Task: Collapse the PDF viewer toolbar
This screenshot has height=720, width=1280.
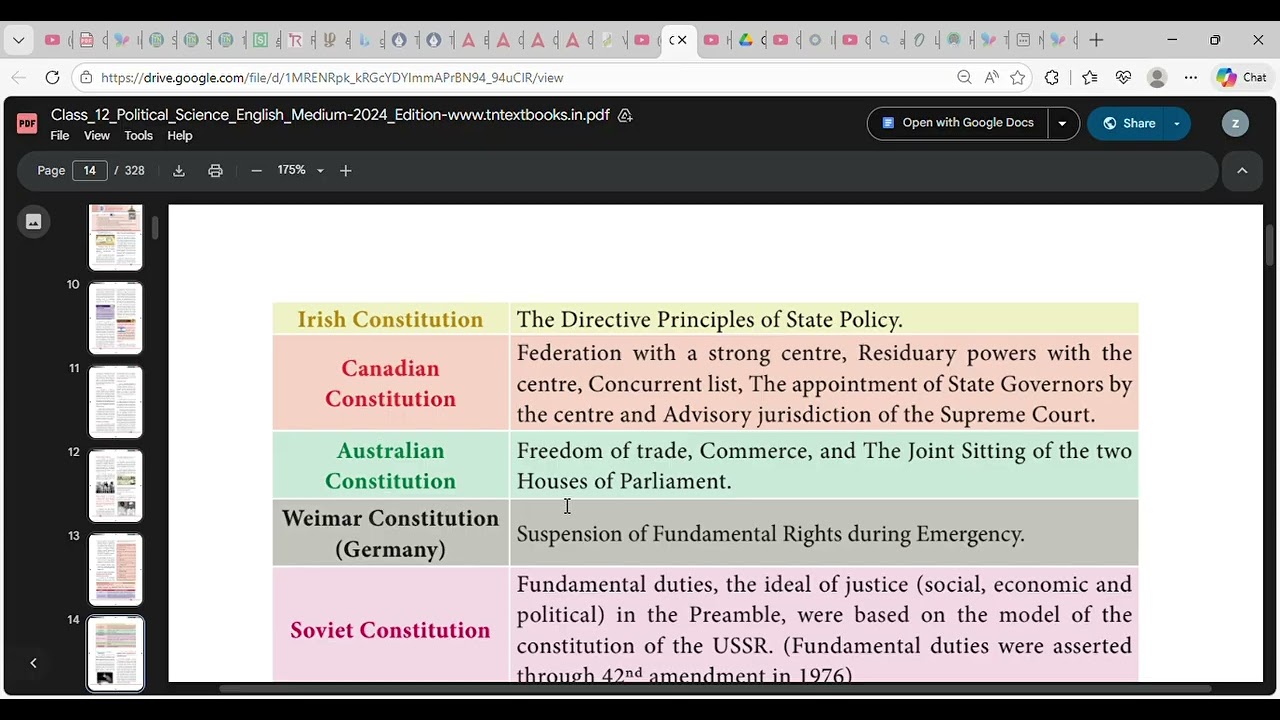Action: click(1242, 171)
